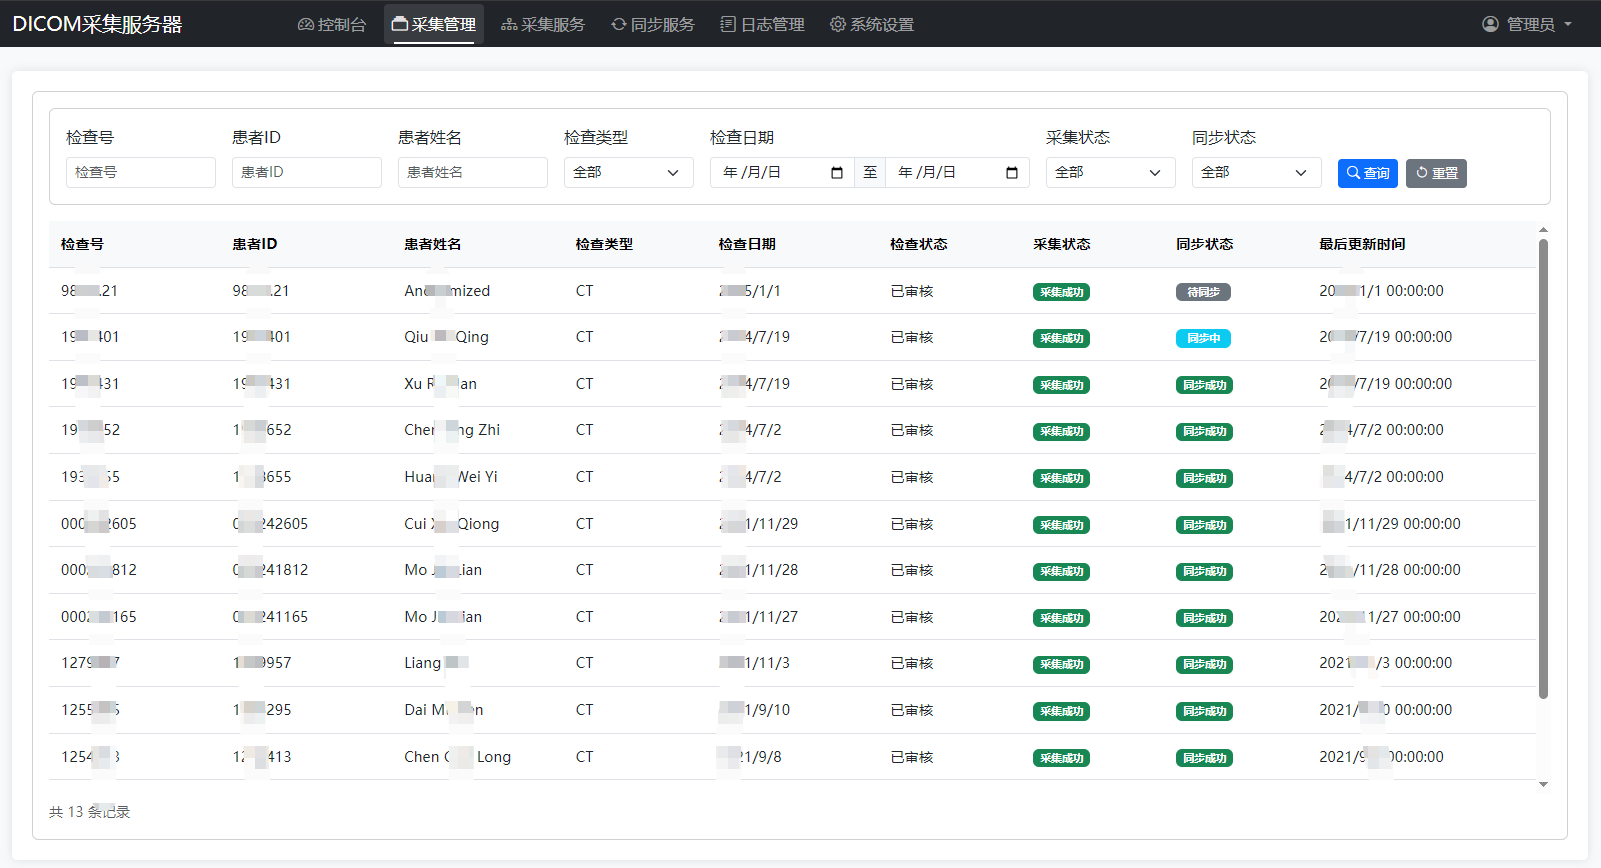
Task: Focus the 检查号 search input field
Action: click(141, 173)
